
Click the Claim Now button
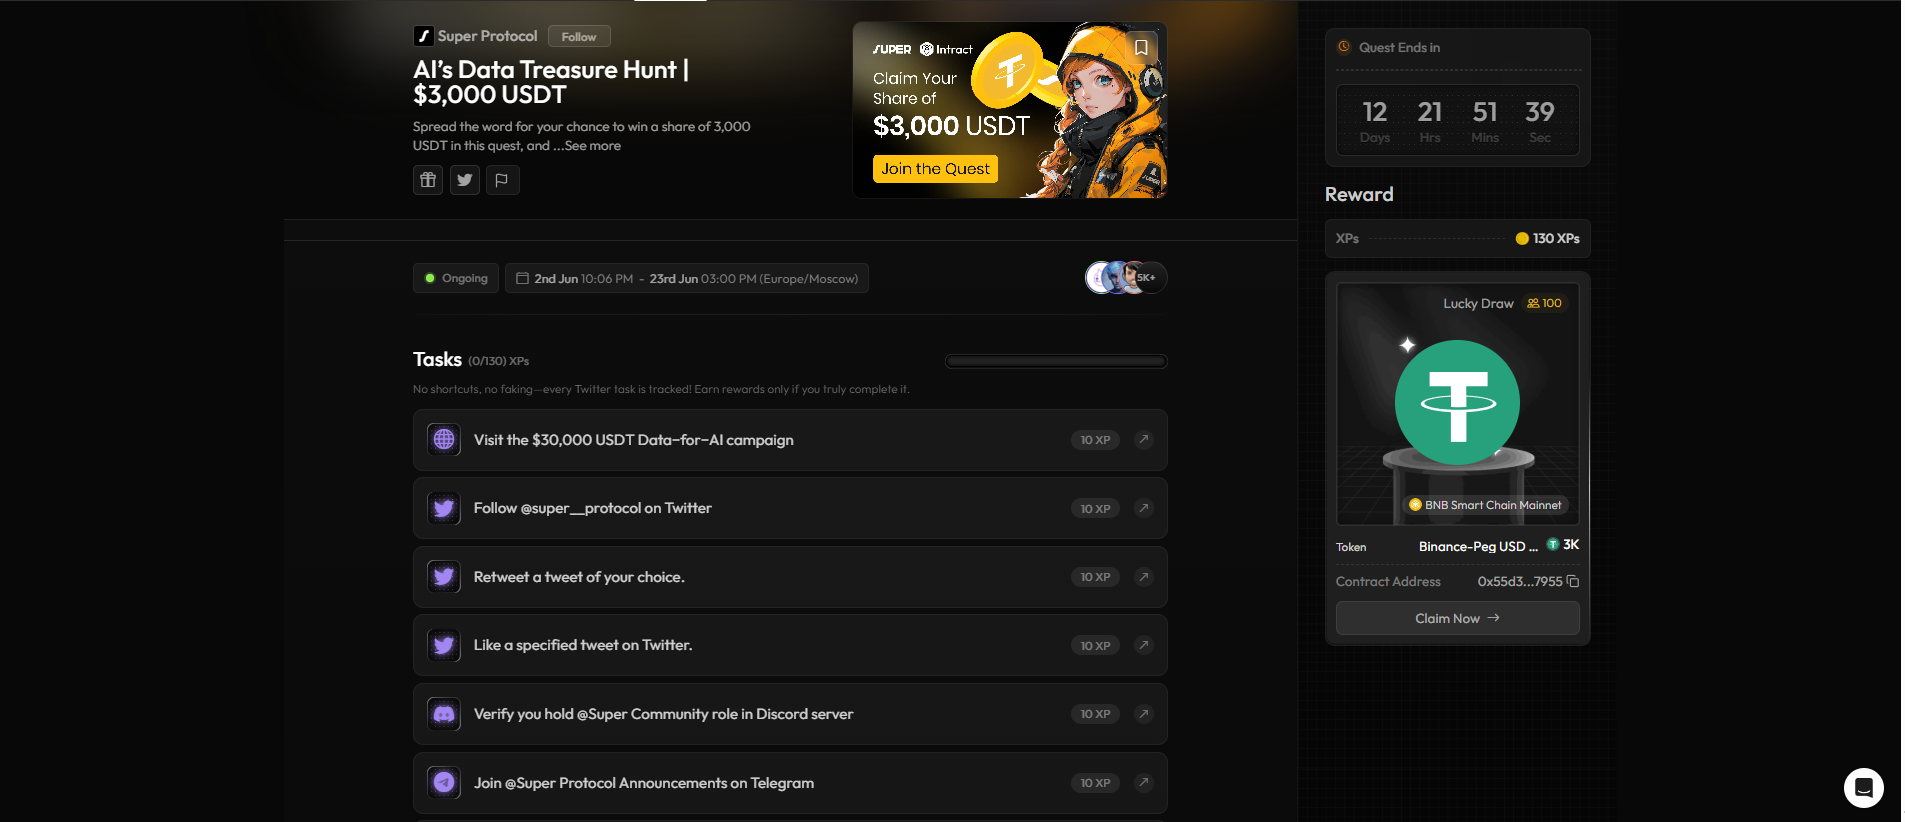(1457, 618)
